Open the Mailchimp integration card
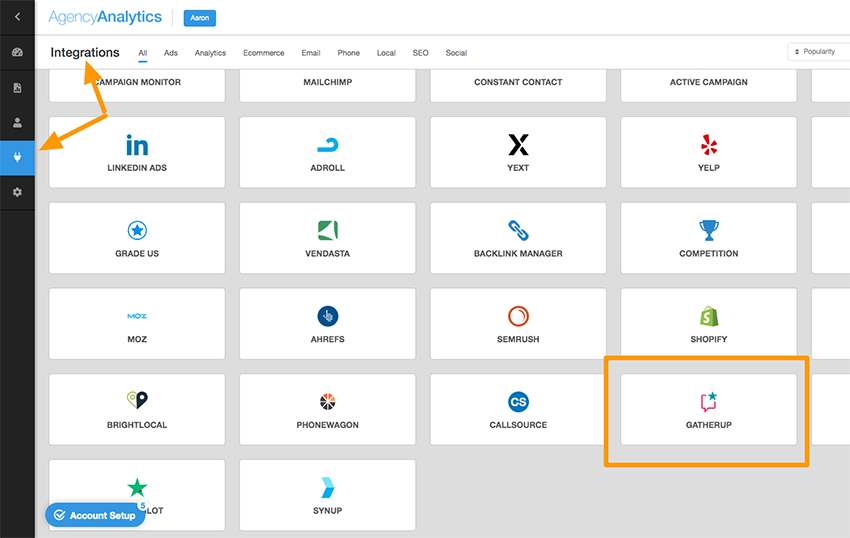The height and width of the screenshot is (538, 850). pyautogui.click(x=327, y=85)
